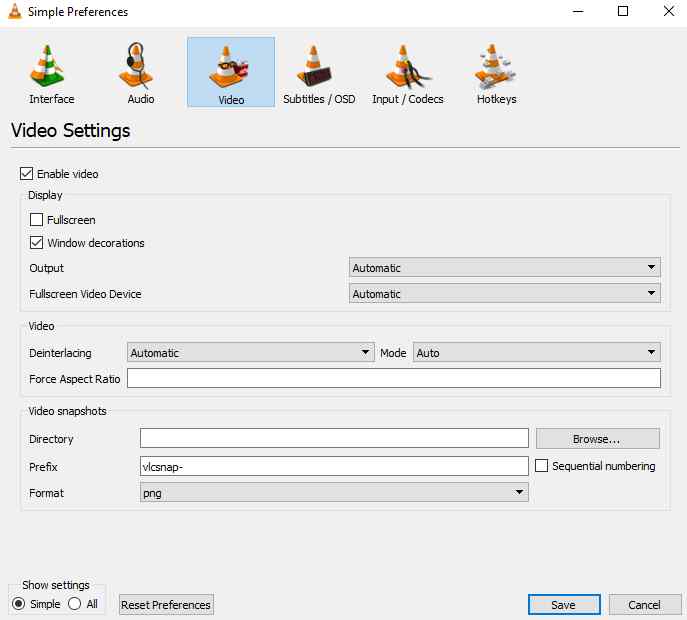This screenshot has width=687, height=620.
Task: Open the Audio preferences headphone cone icon
Action: coord(137,65)
